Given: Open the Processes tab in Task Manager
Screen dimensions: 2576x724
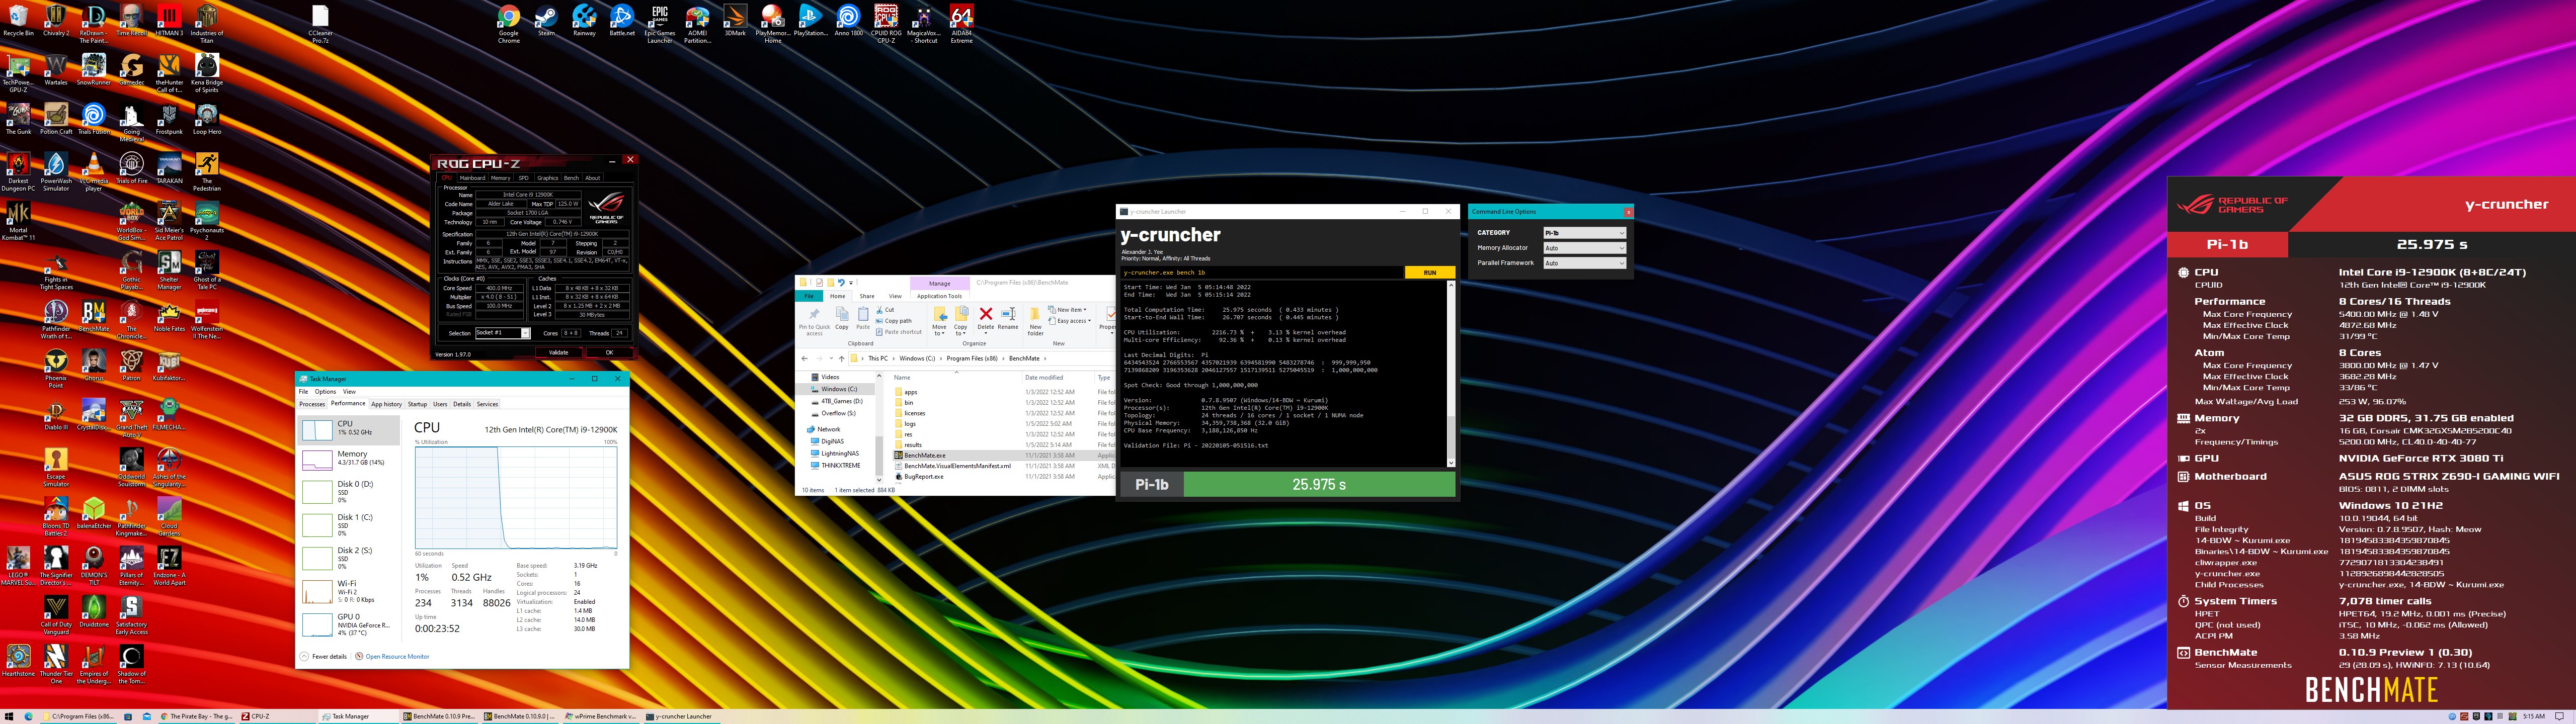Looking at the screenshot, I should click(x=312, y=404).
